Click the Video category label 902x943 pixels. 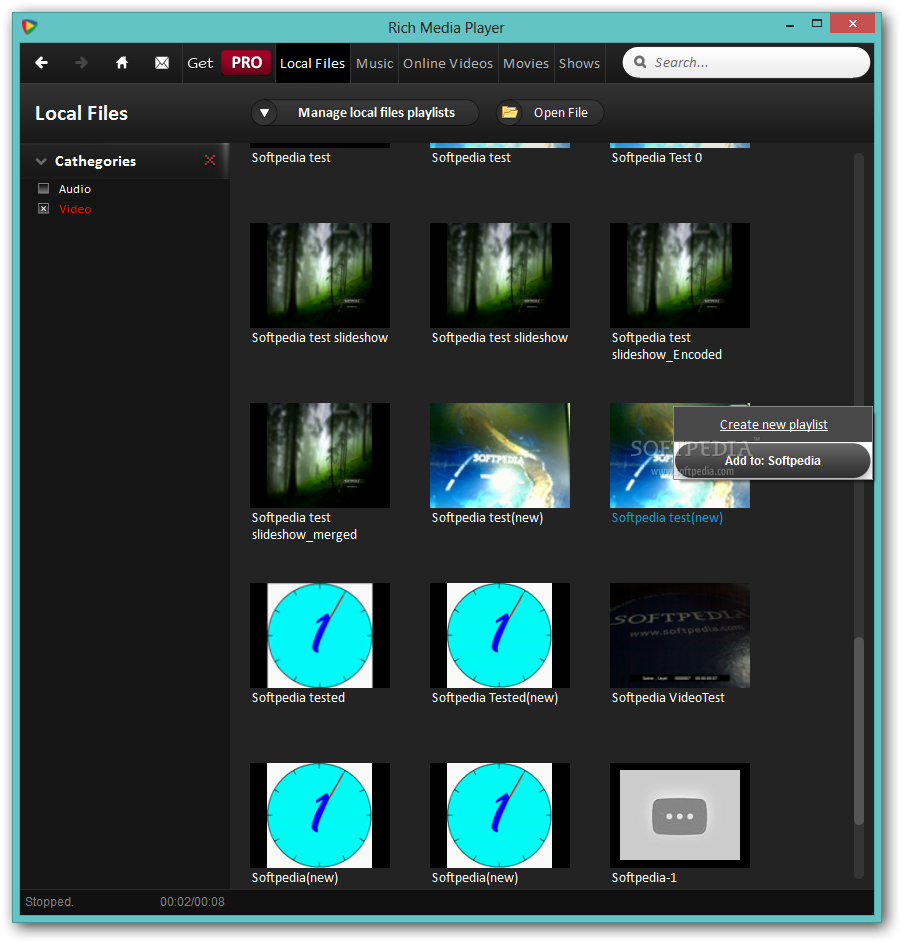pos(75,209)
